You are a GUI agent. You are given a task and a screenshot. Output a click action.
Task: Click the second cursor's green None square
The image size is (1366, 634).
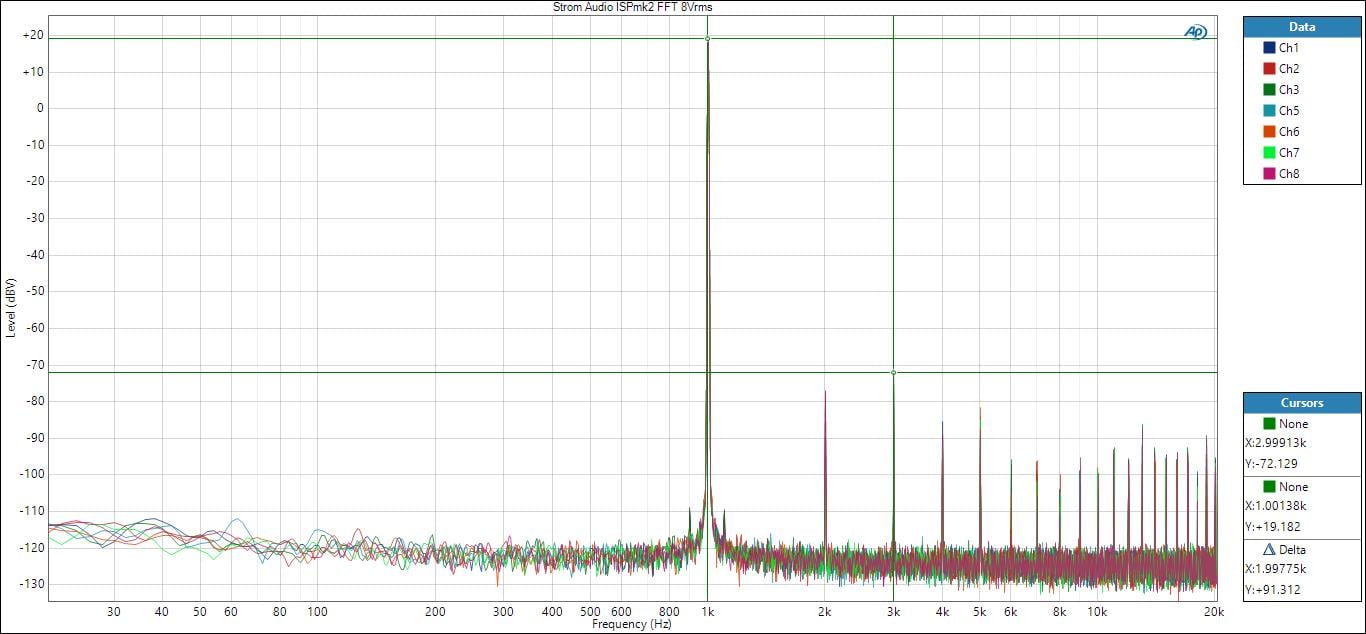(x=1269, y=486)
